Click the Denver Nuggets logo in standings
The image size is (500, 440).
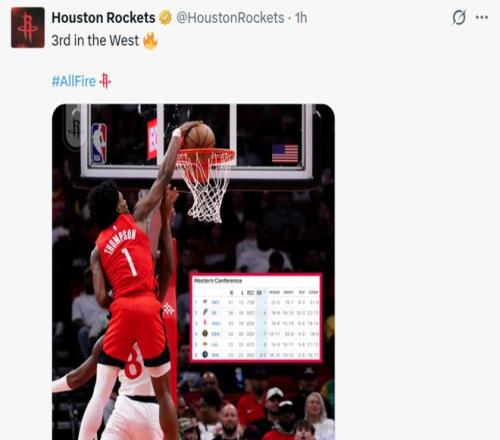(x=205, y=333)
